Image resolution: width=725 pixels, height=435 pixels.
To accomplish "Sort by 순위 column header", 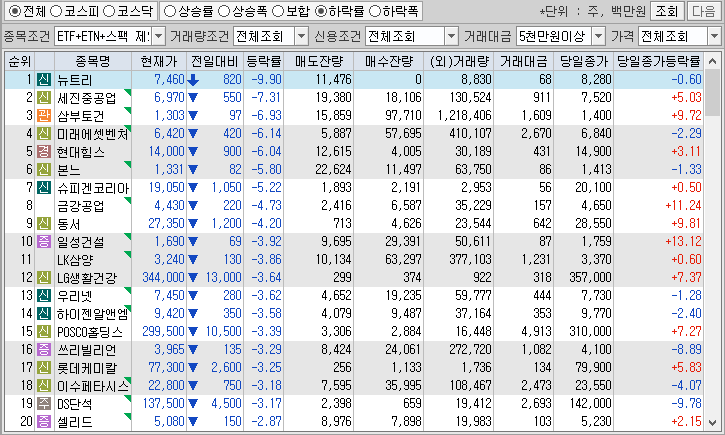I will pyautogui.click(x=20, y=61).
